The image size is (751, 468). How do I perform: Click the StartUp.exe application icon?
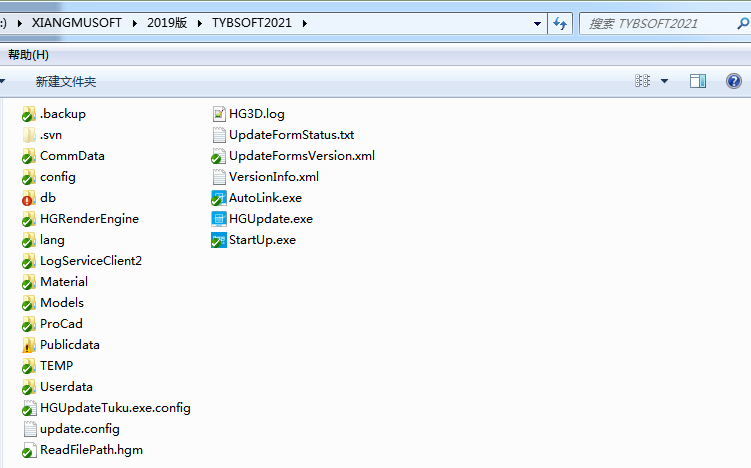click(218, 240)
